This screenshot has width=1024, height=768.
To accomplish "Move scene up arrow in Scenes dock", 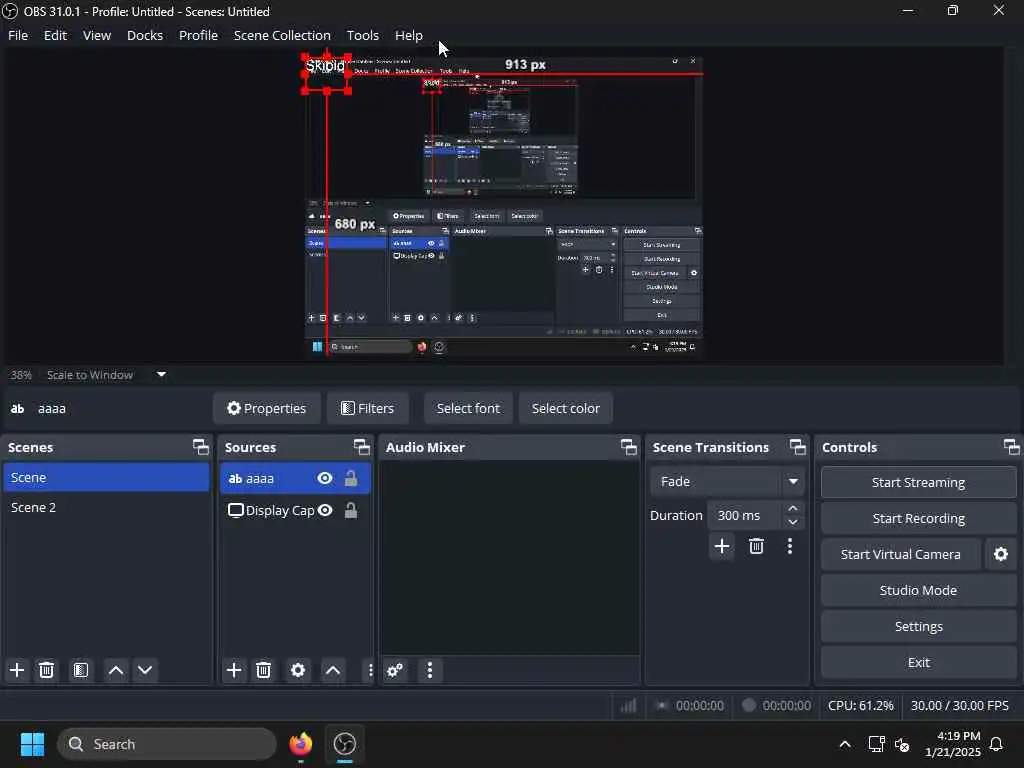I will point(116,670).
